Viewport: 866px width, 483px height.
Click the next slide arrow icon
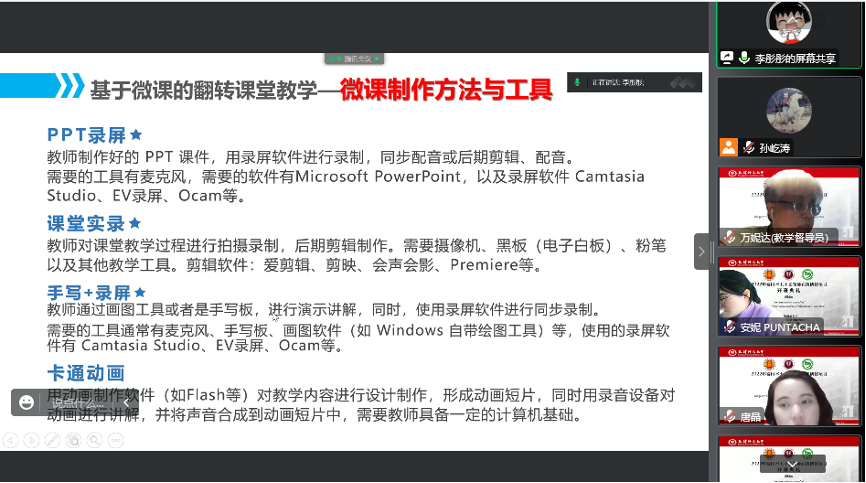pyautogui.click(x=31, y=439)
